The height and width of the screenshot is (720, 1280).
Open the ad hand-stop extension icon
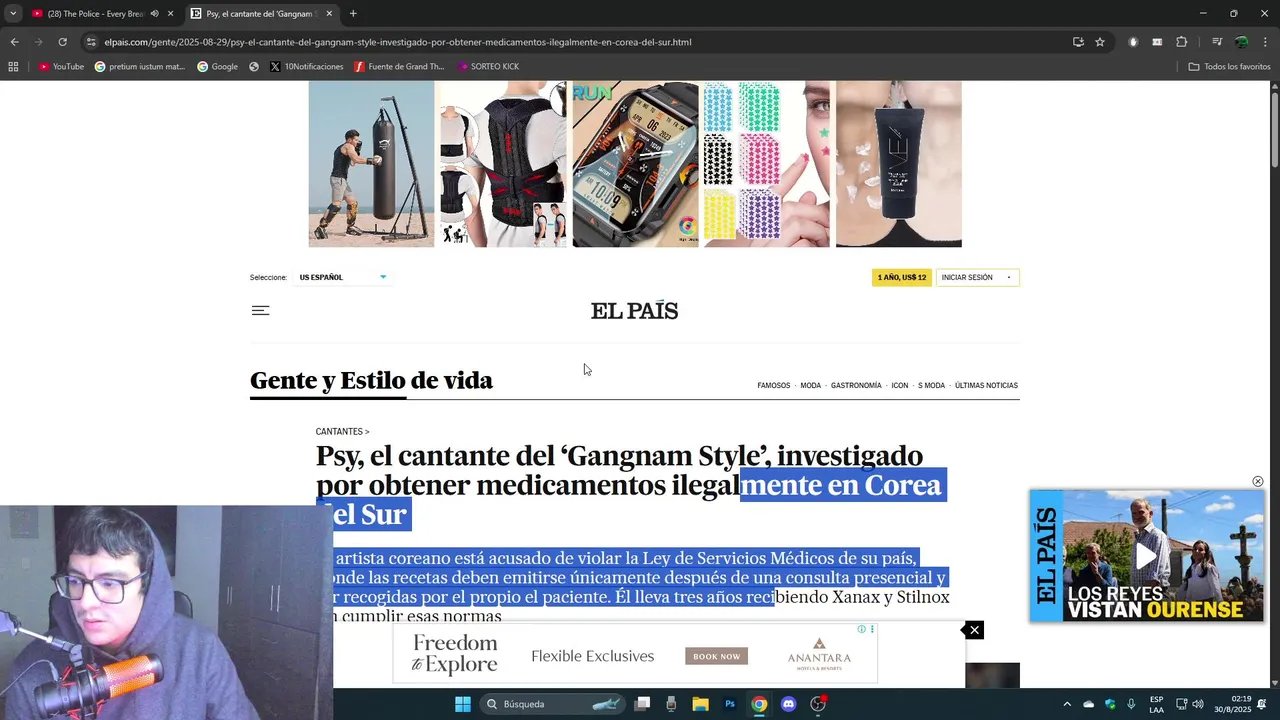[1133, 42]
